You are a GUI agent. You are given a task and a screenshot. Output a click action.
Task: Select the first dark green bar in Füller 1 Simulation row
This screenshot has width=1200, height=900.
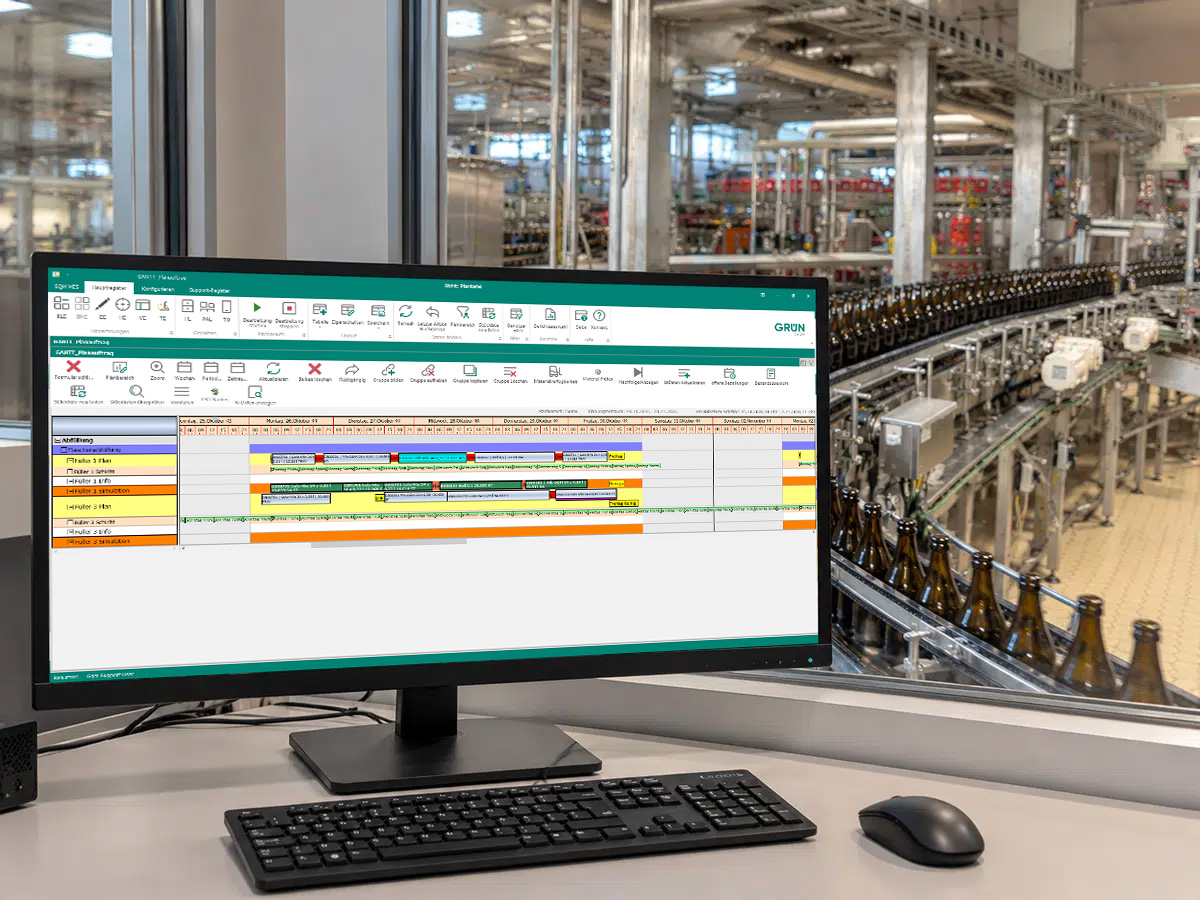tap(307, 487)
